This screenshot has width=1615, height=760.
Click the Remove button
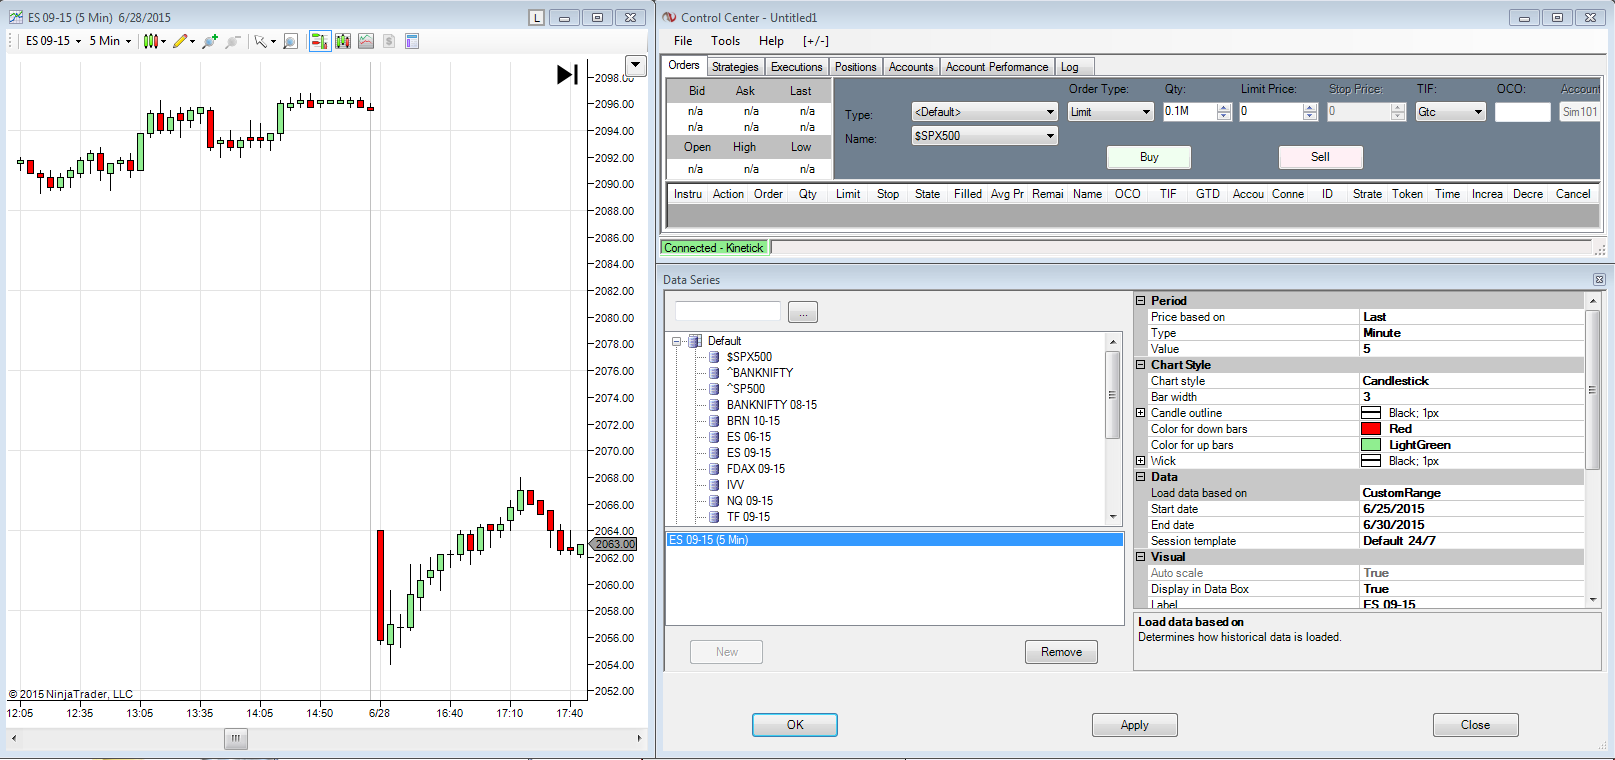pyautogui.click(x=1061, y=652)
